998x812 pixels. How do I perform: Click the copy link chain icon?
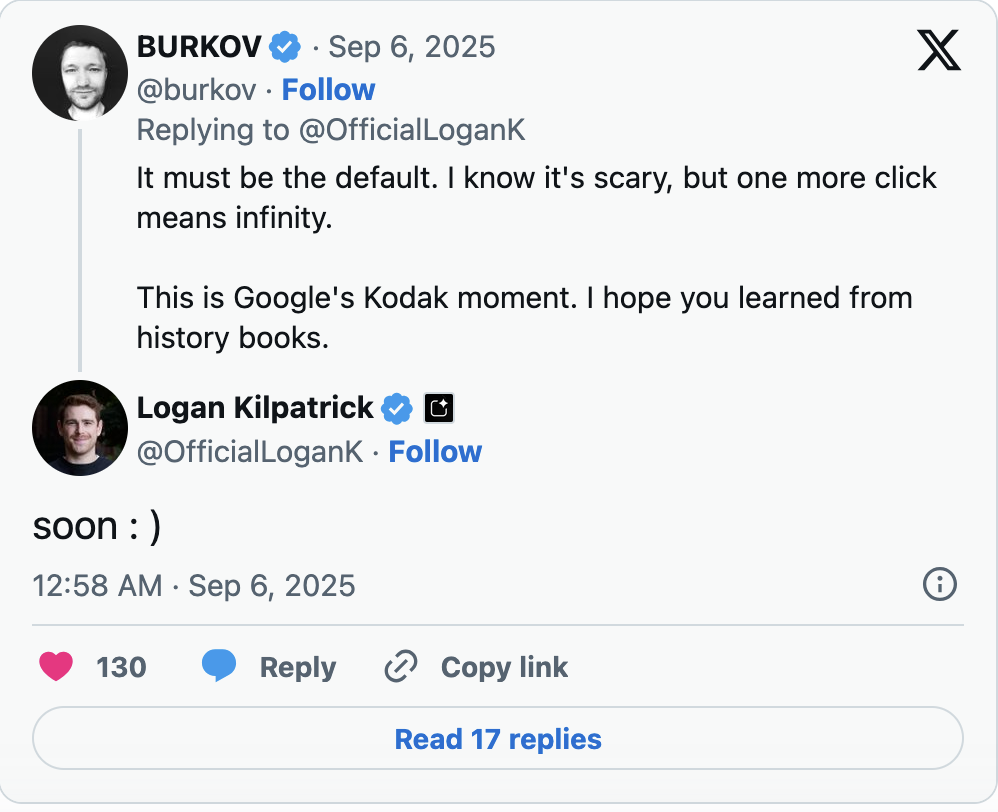(401, 667)
